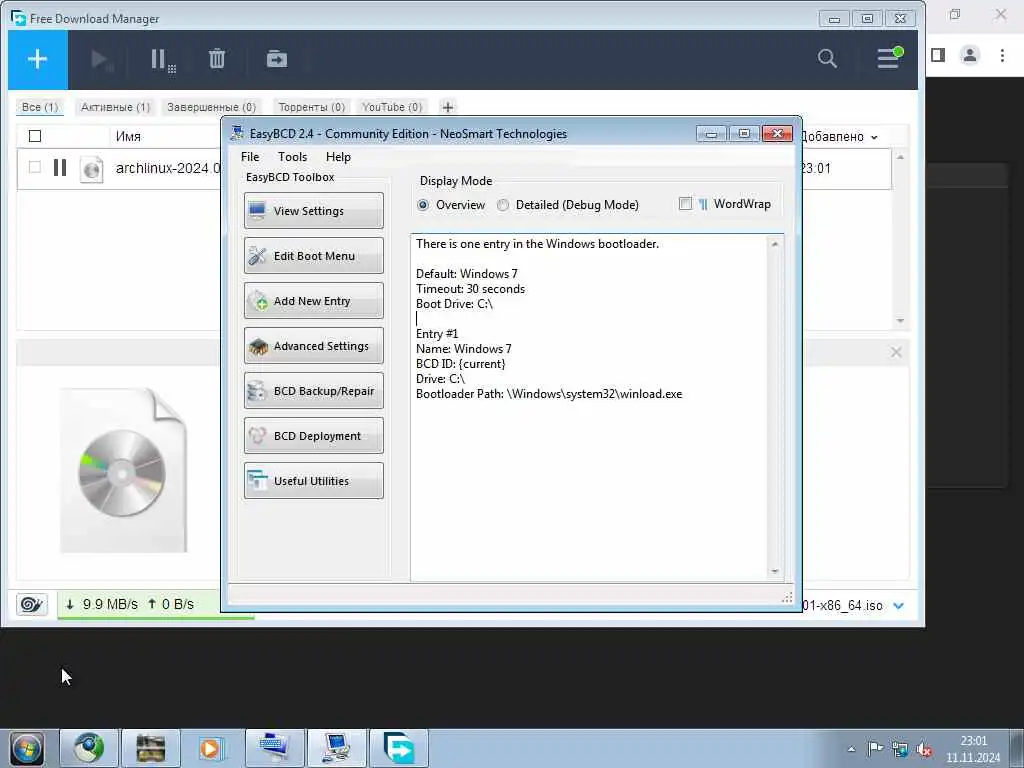Click the "BCD ID: {current}" line
This screenshot has height=768, width=1024.
(x=460, y=364)
